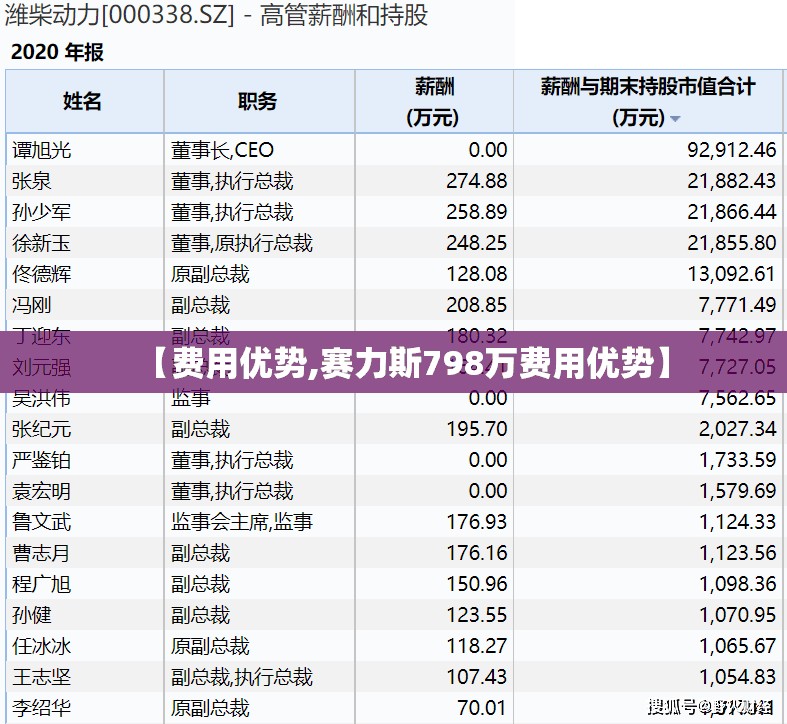Click the name 严鉴铂

[42, 460]
